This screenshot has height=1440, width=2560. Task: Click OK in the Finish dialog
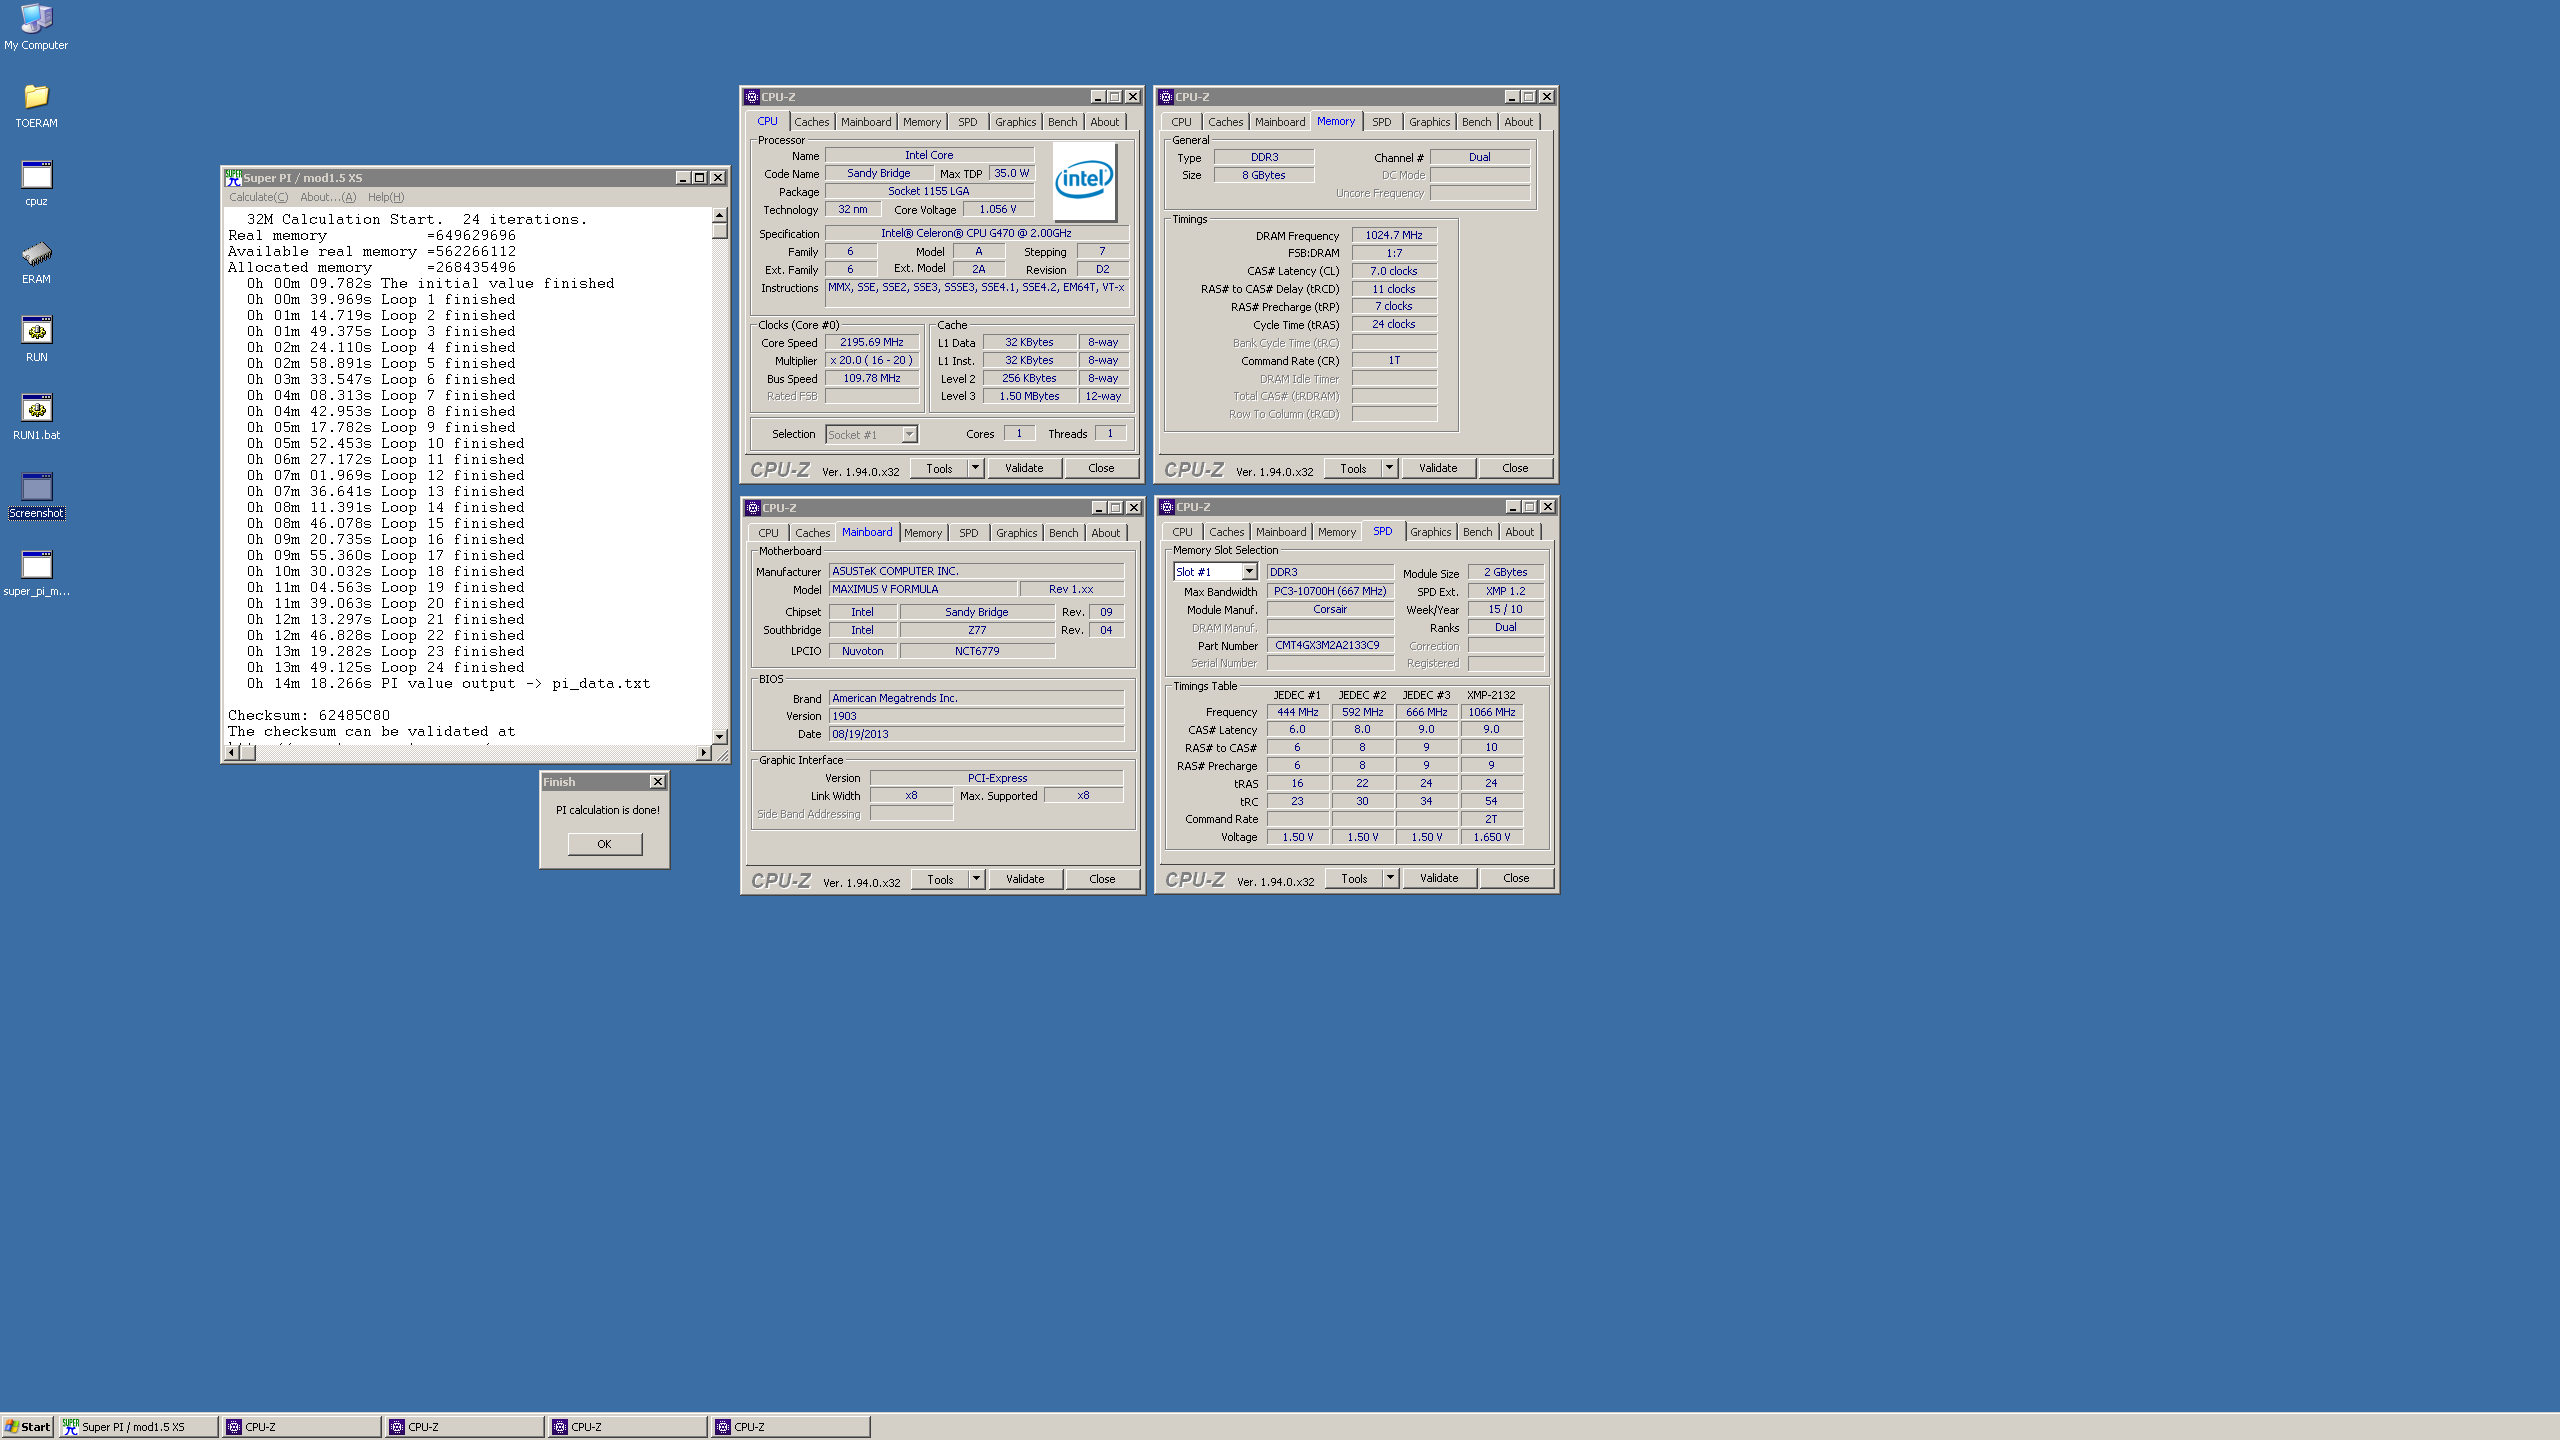pos(605,844)
